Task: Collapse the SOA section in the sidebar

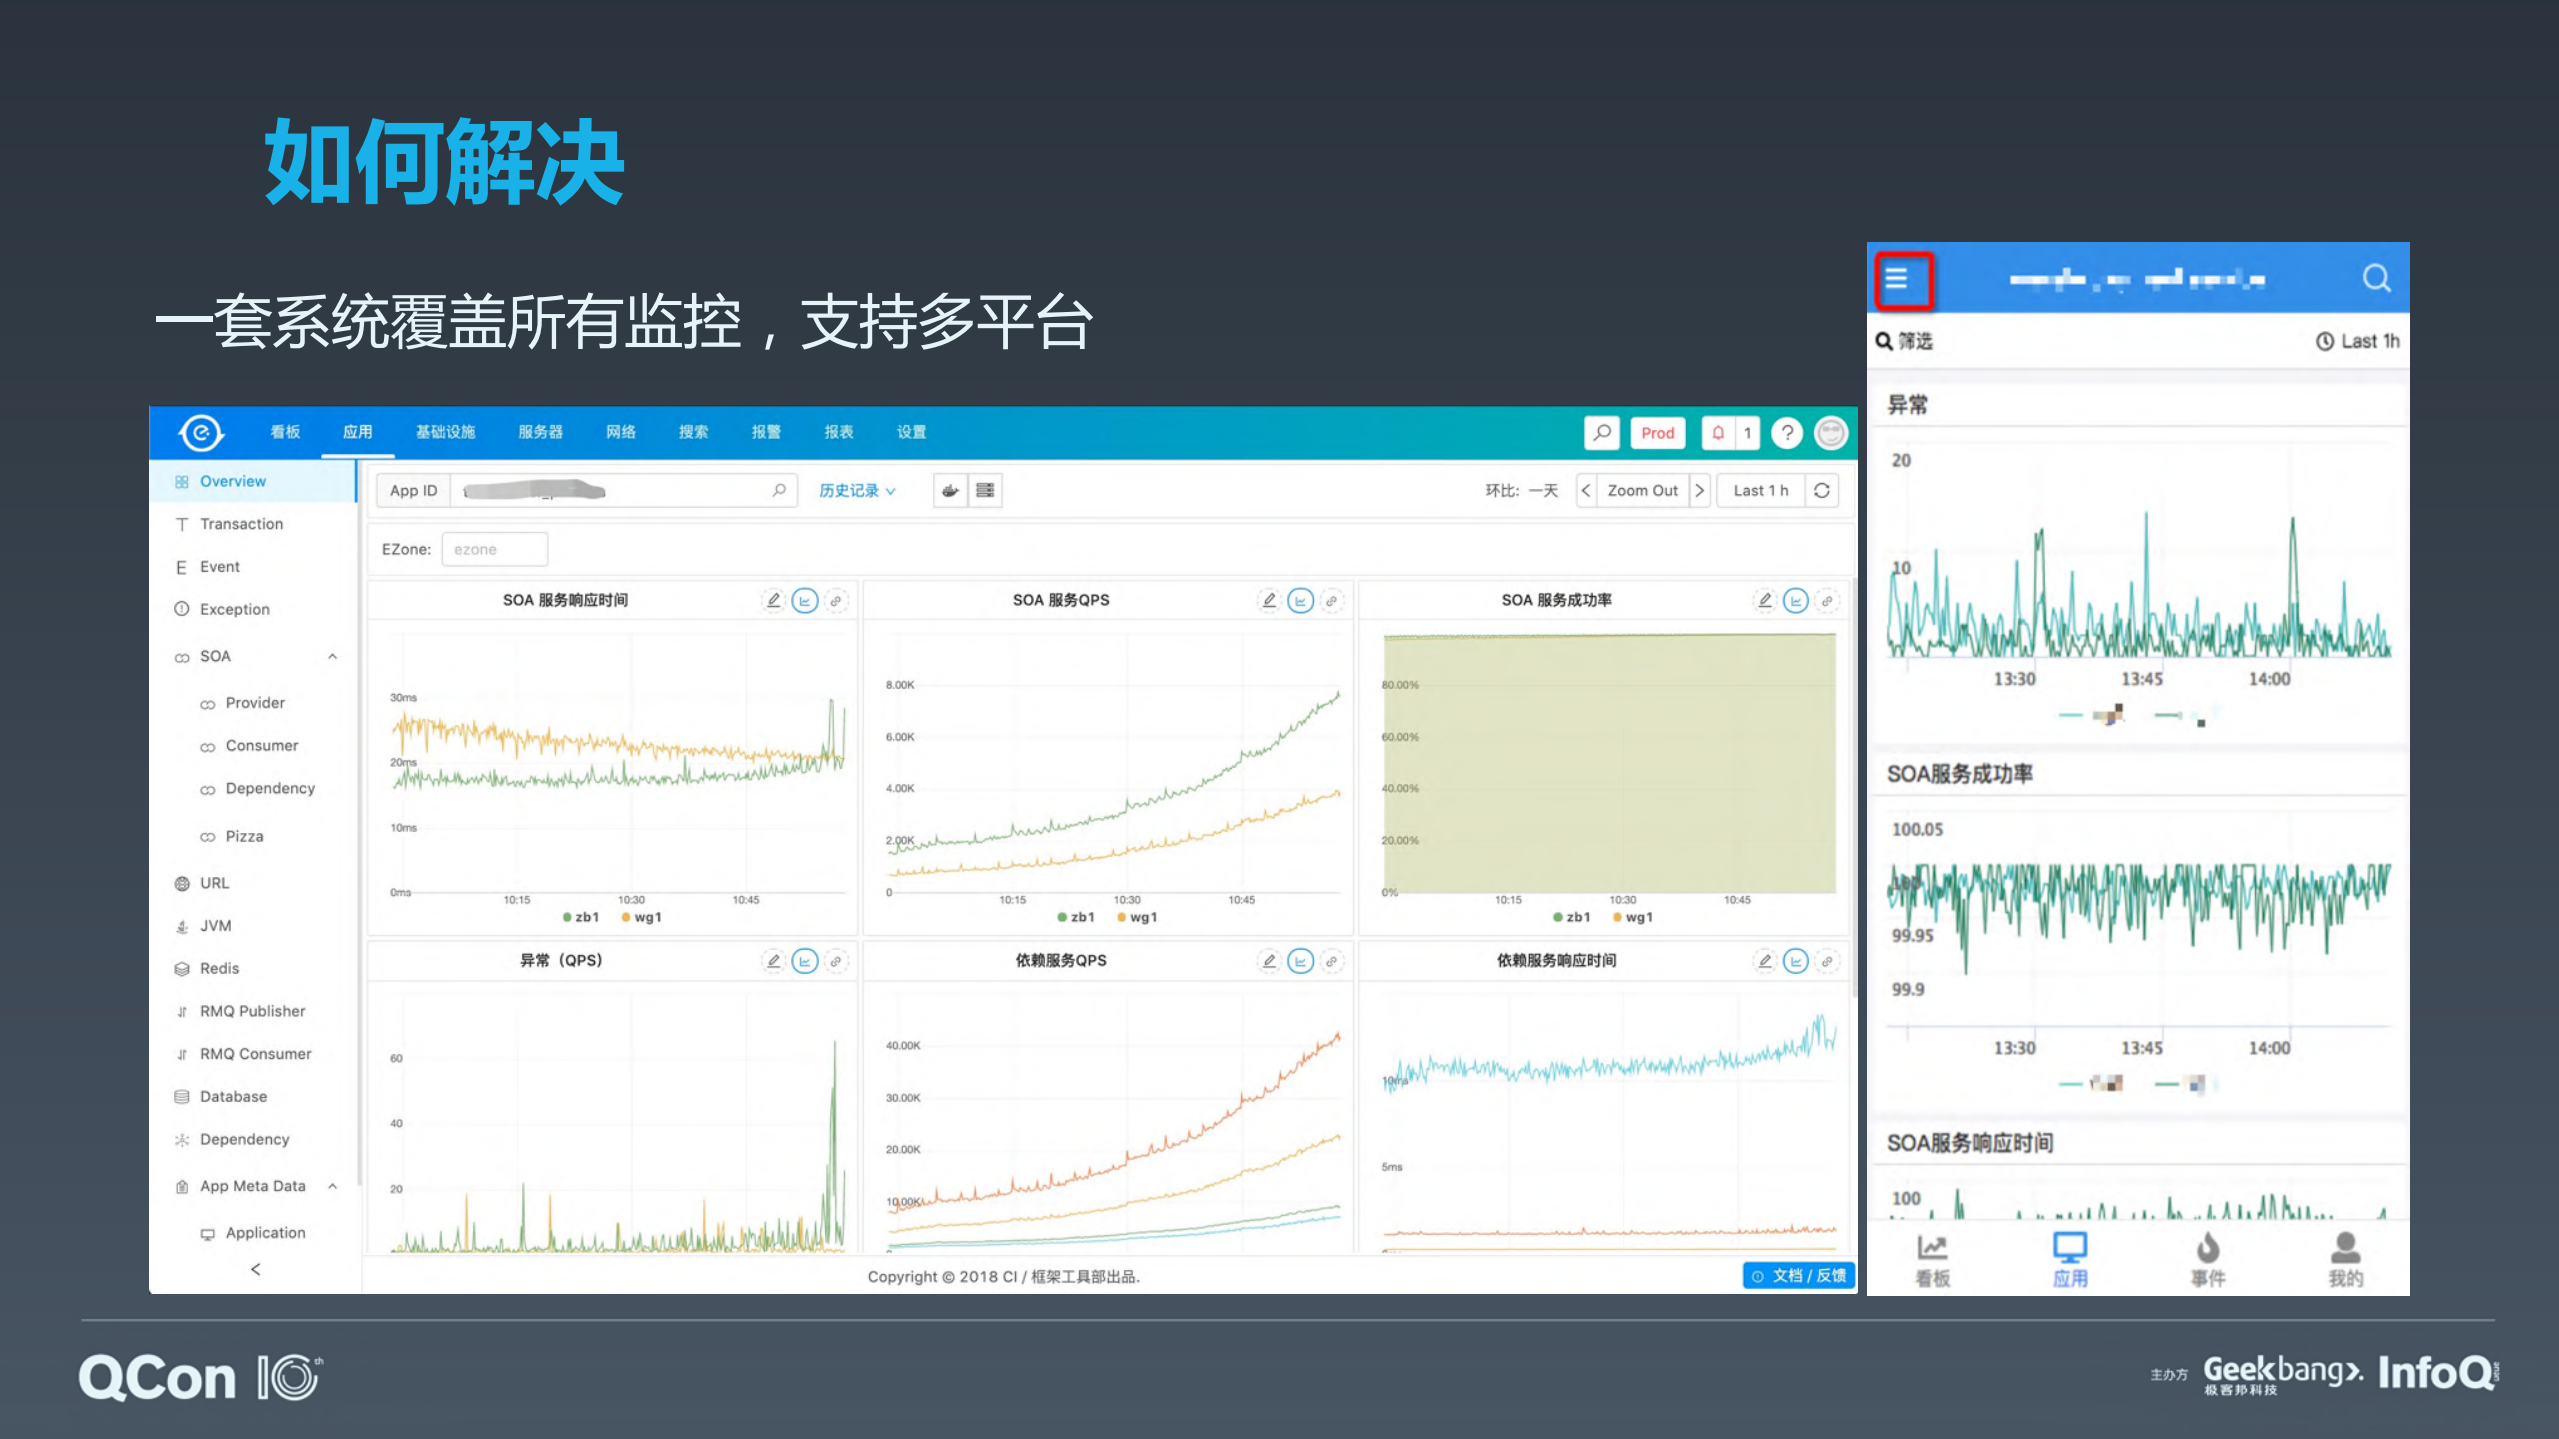Action: 333,656
